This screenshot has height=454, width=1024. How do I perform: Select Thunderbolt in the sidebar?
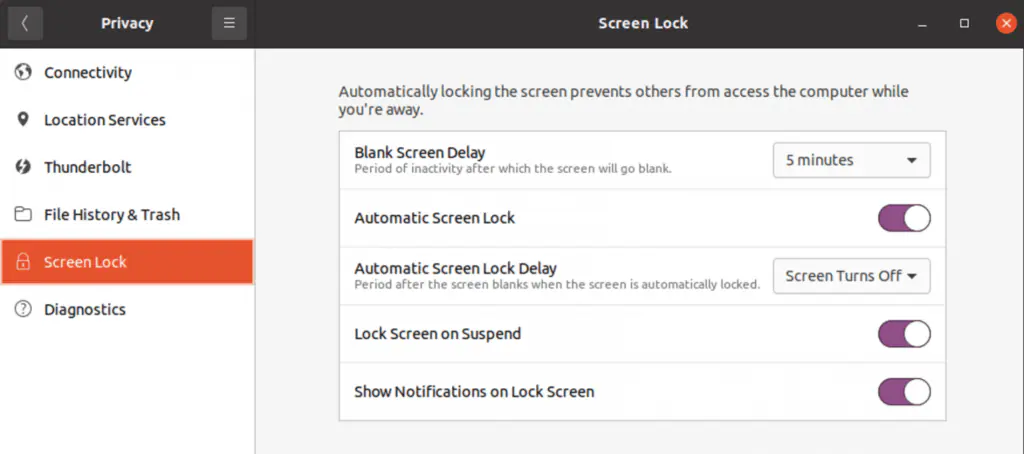(x=88, y=167)
